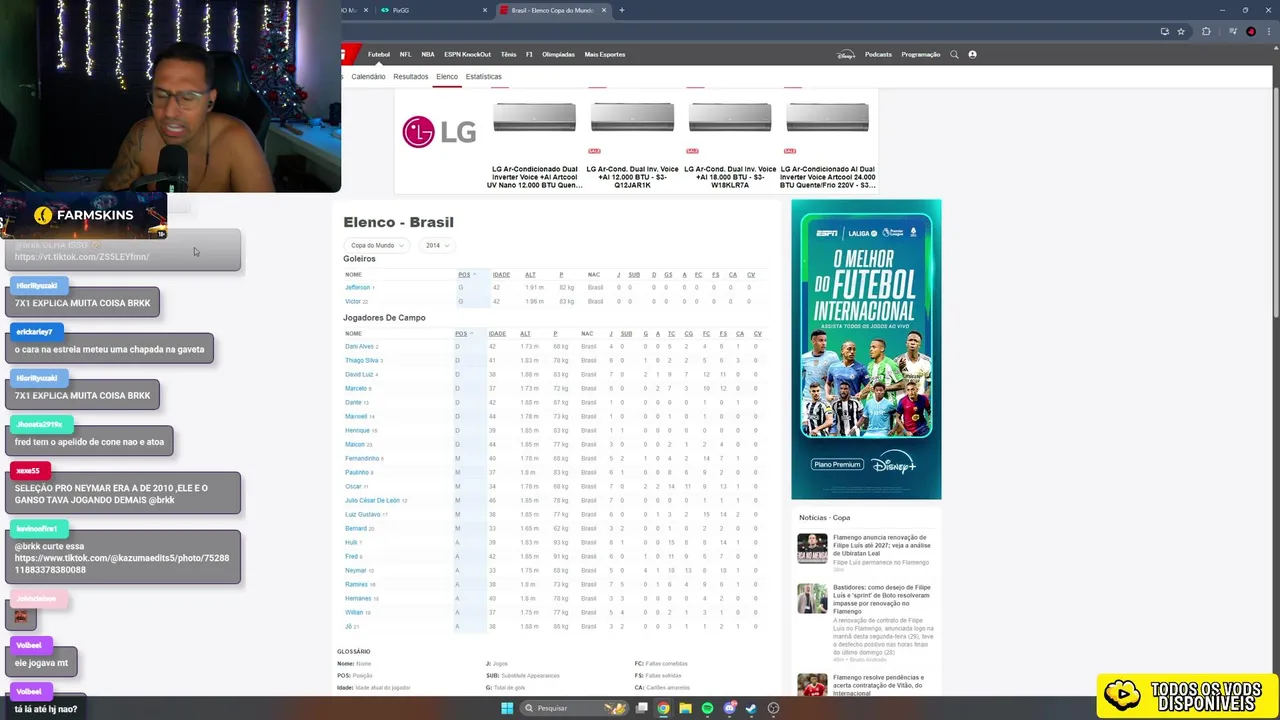Switch to the Estatísticas tab
The height and width of the screenshot is (720, 1280).
click(x=483, y=76)
